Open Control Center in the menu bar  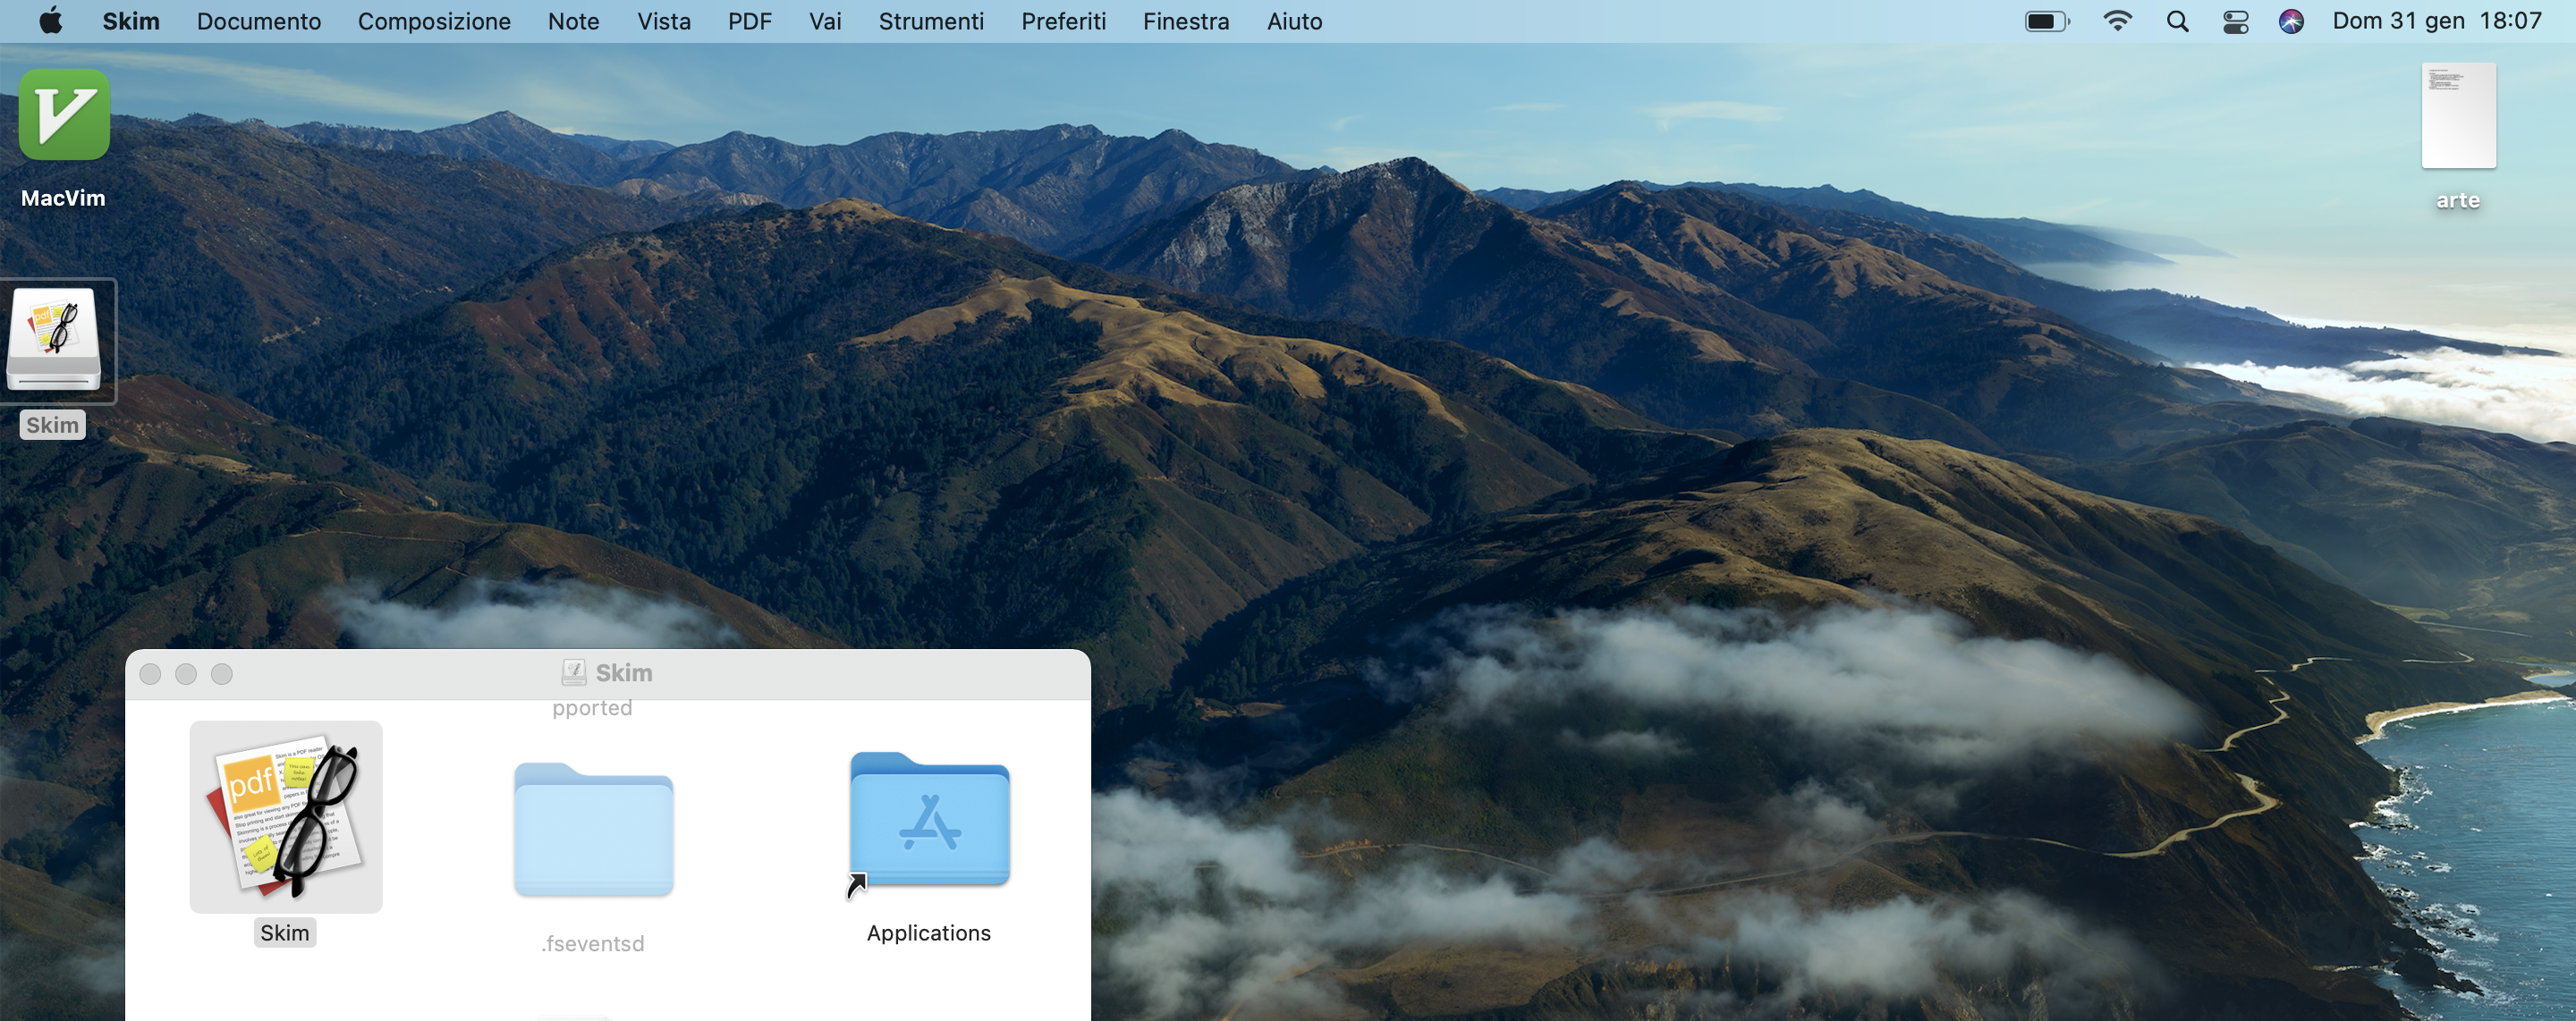pyautogui.click(x=2235, y=21)
